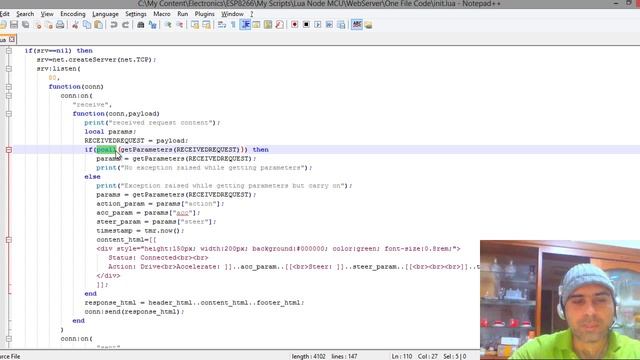The height and width of the screenshot is (360, 640).
Task: Click the rightmost toolbar icon after ABC
Action: [369, 25]
